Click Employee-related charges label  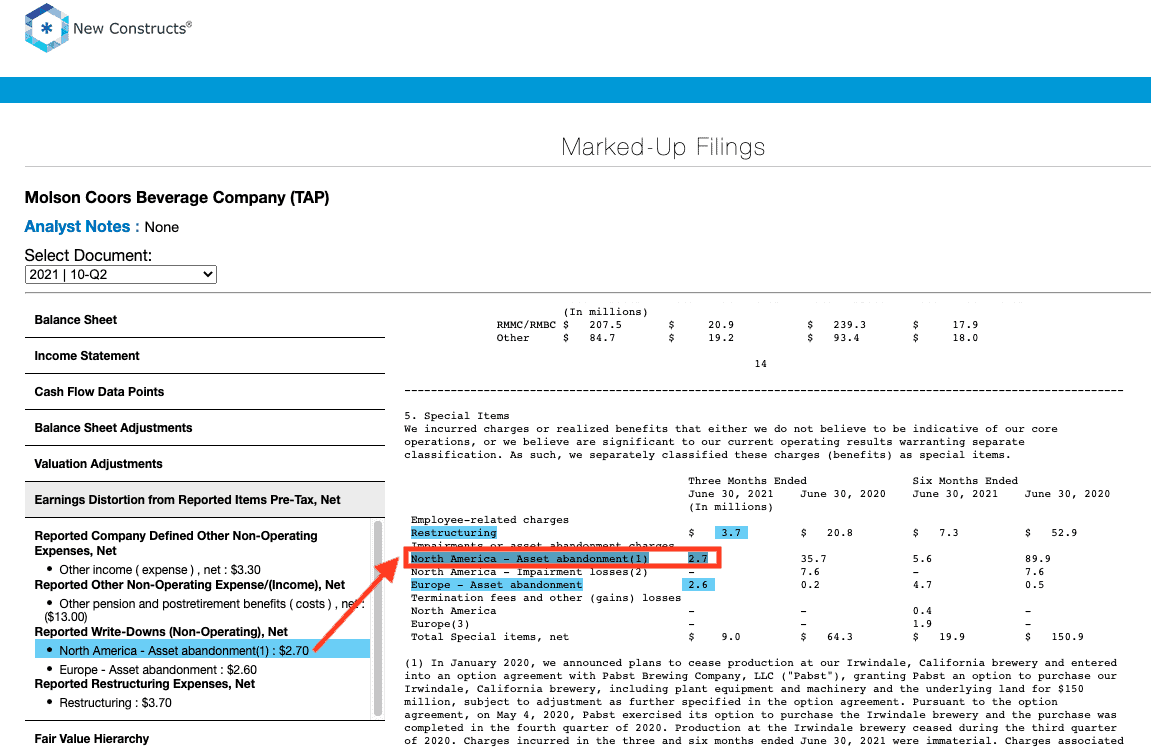point(490,520)
